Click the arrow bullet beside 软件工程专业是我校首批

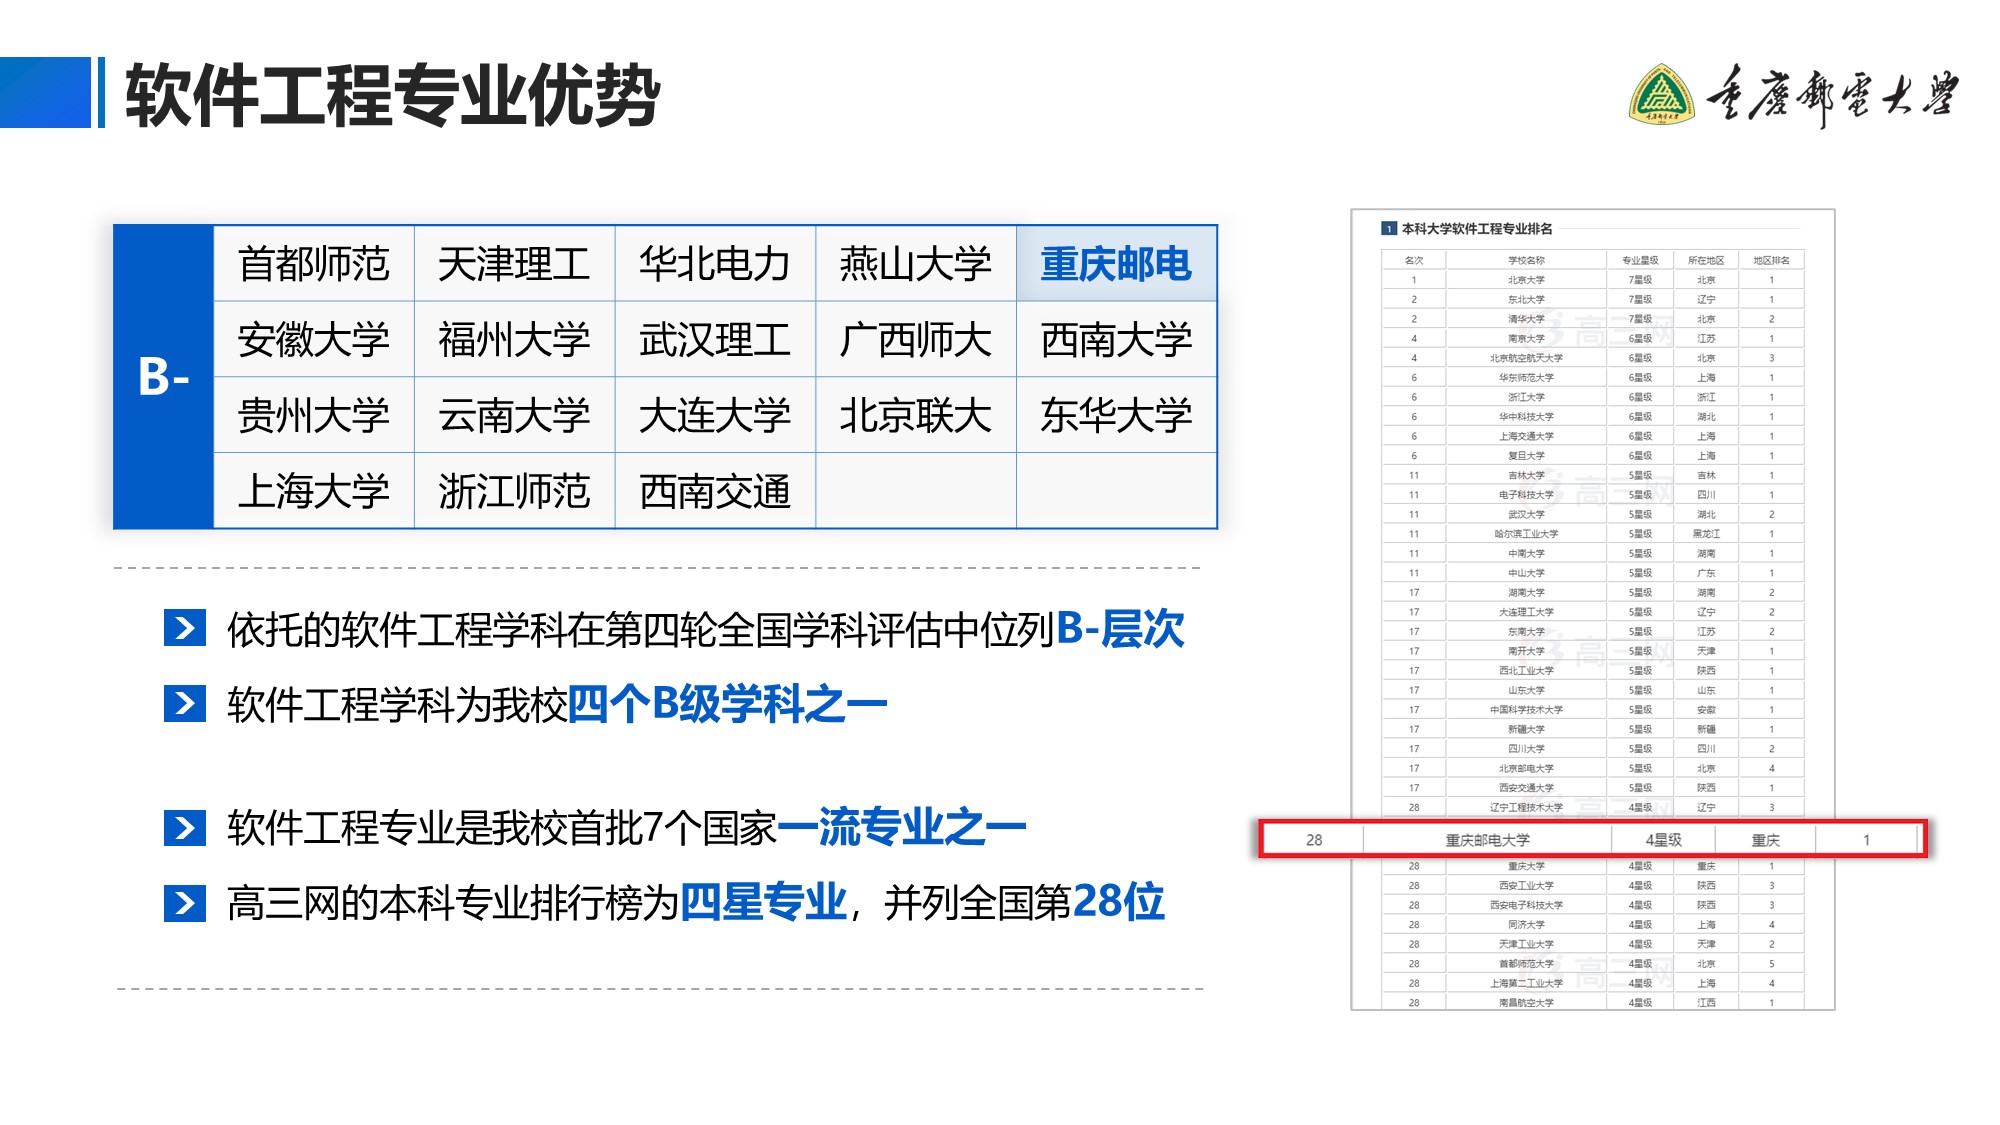(x=185, y=827)
